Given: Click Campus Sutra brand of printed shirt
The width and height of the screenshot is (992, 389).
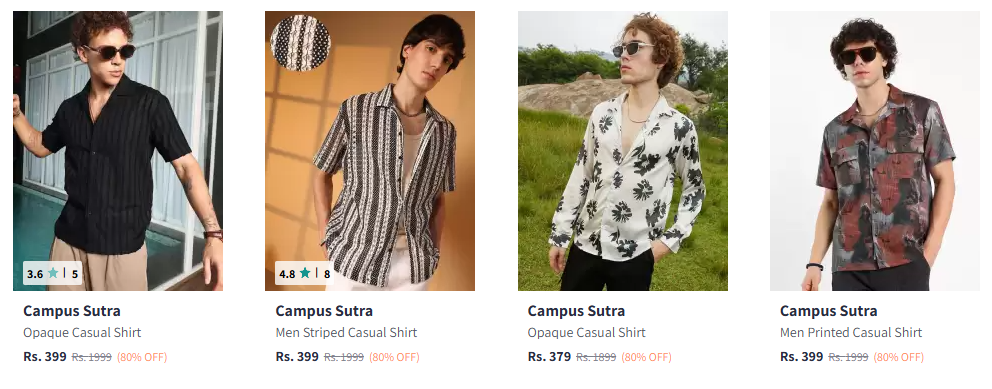Looking at the screenshot, I should (828, 311).
